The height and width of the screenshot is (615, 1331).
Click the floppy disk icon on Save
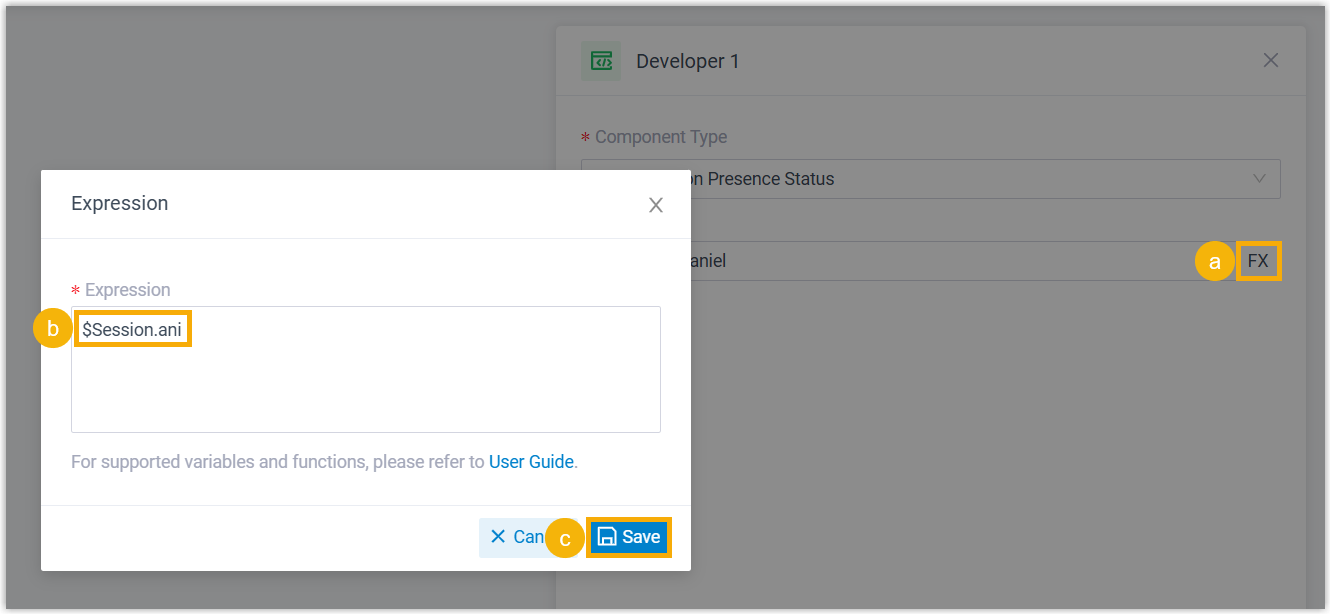pyautogui.click(x=608, y=537)
